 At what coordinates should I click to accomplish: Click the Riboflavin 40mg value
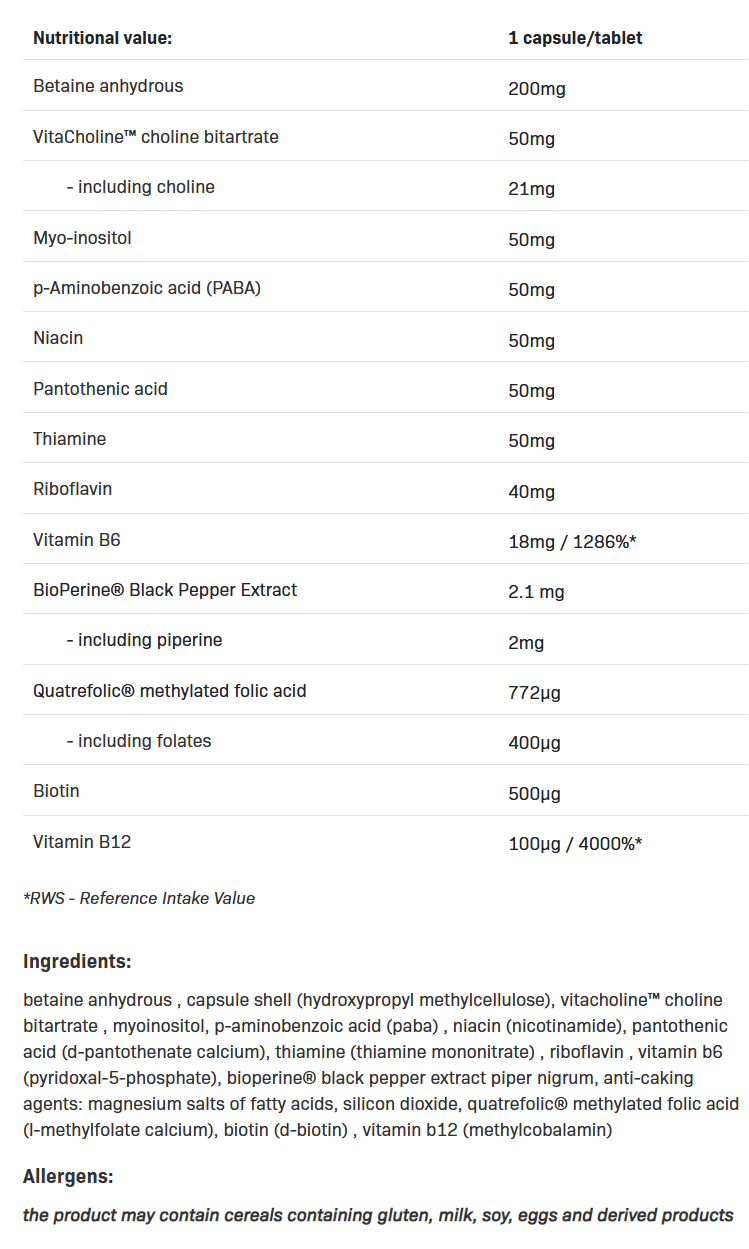click(x=531, y=492)
